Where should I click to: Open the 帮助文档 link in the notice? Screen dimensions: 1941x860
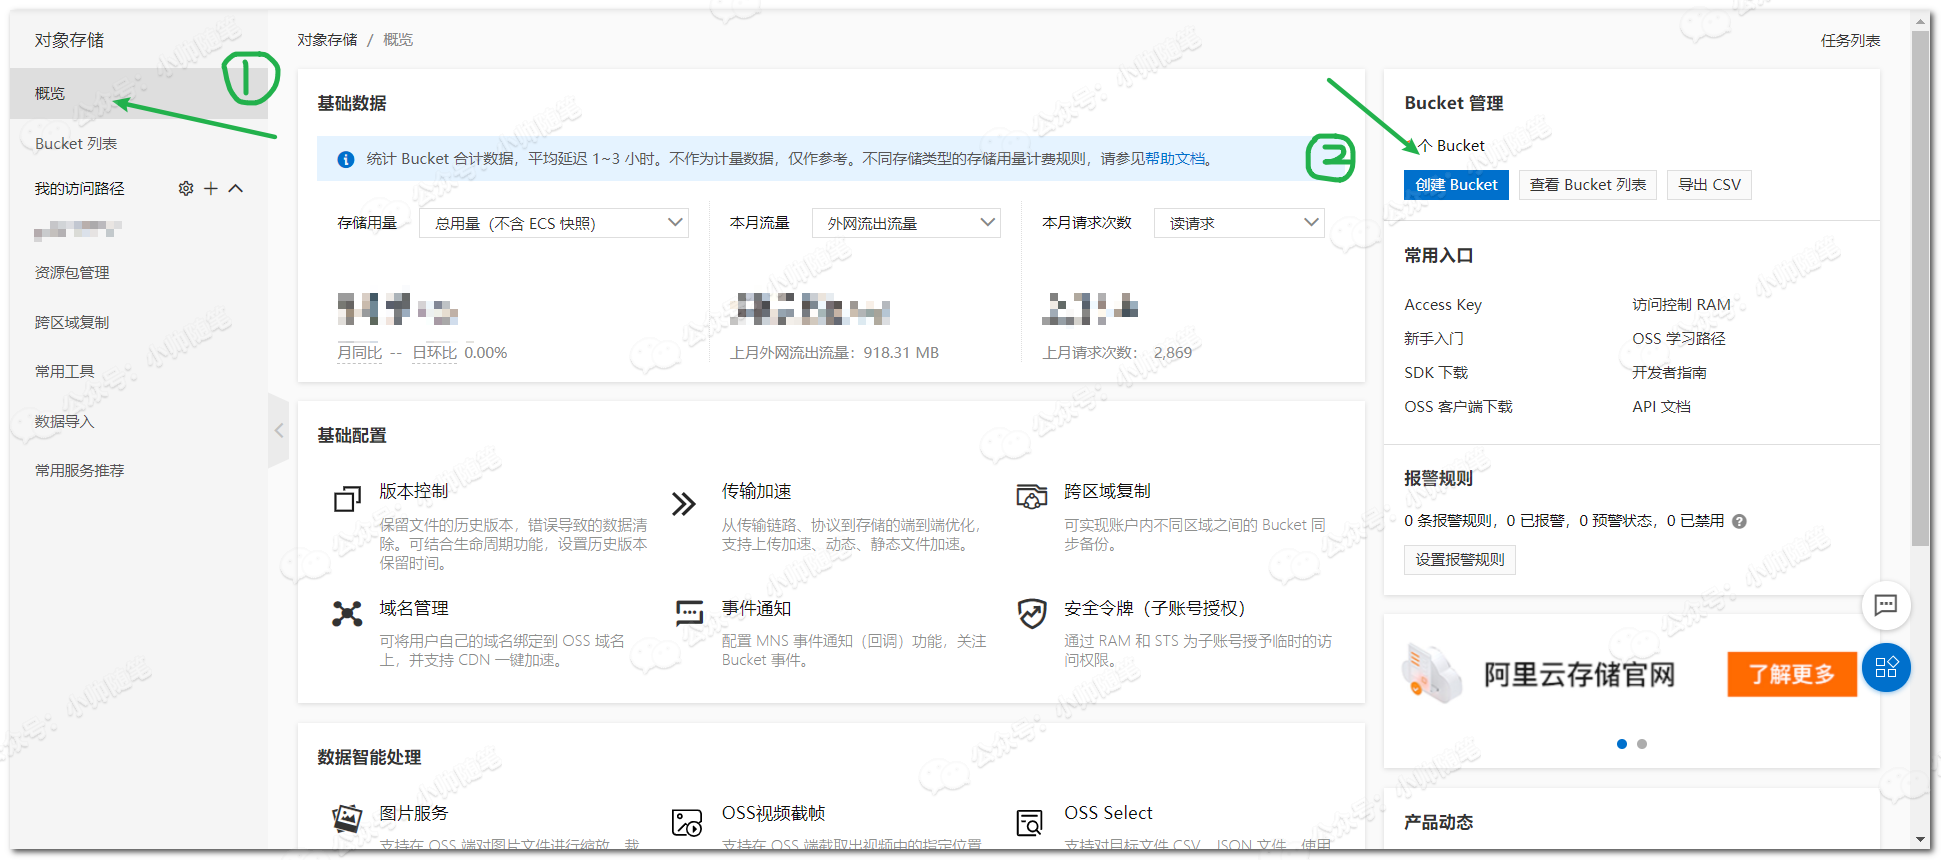[1175, 159]
